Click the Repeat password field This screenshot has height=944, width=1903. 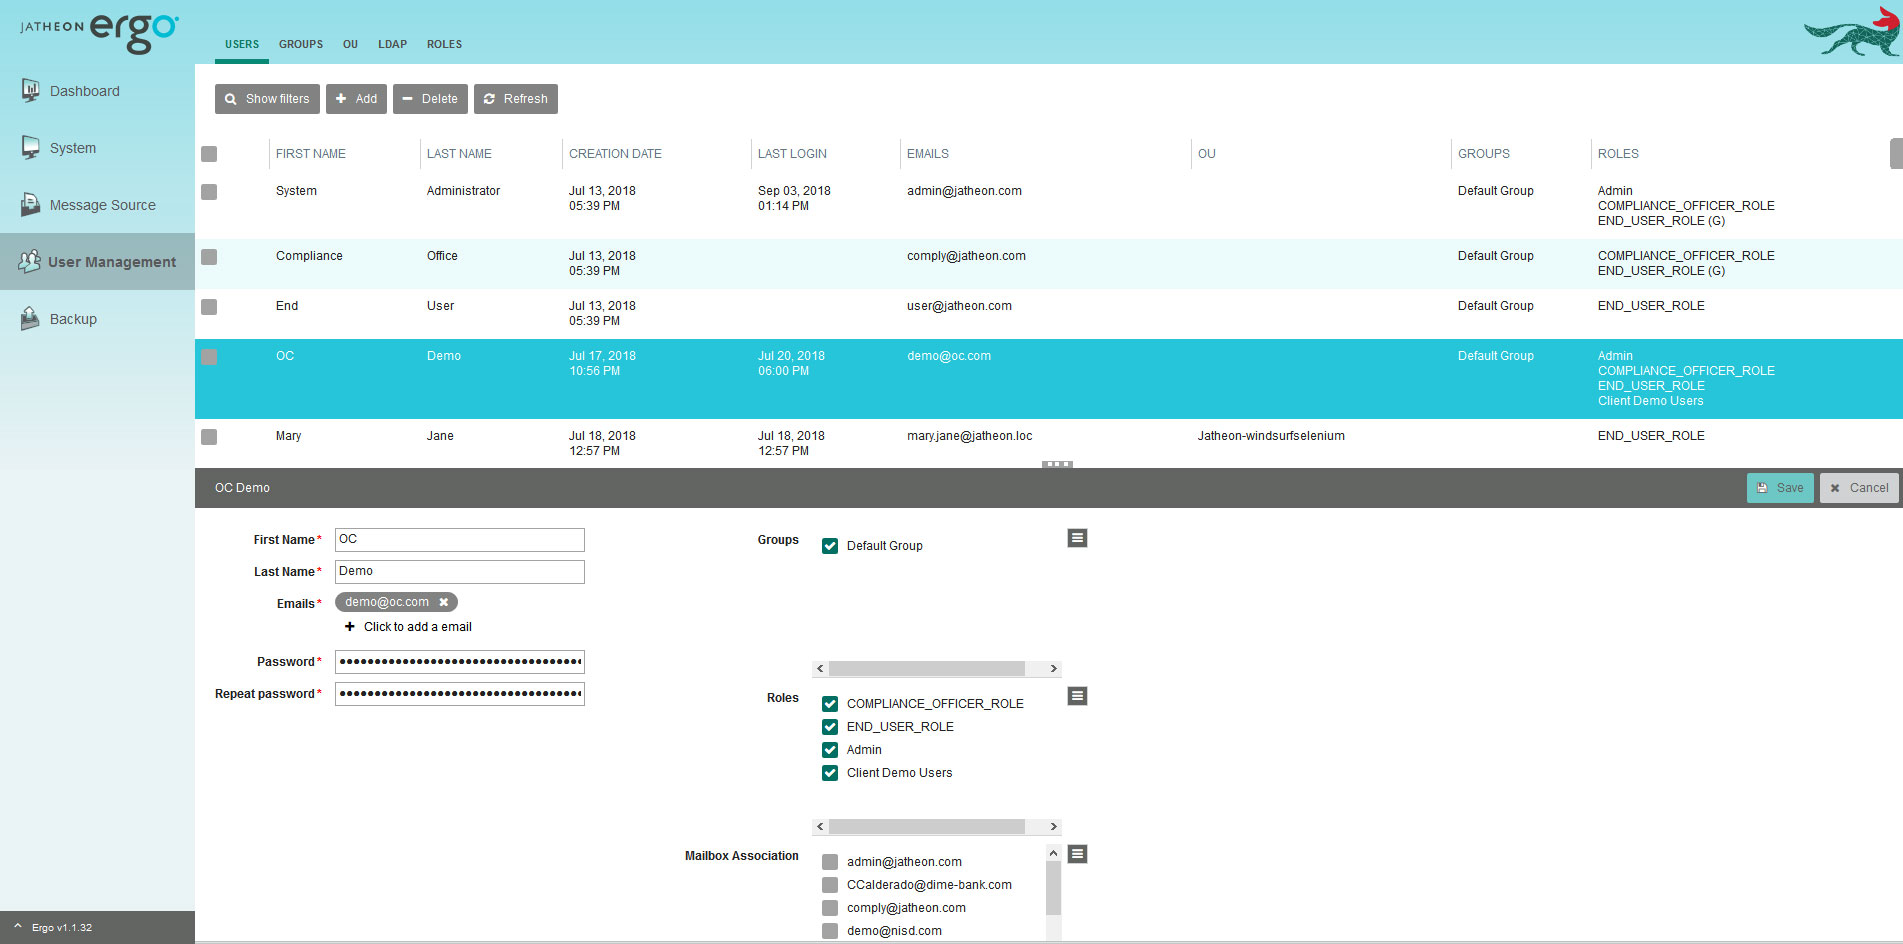point(460,694)
